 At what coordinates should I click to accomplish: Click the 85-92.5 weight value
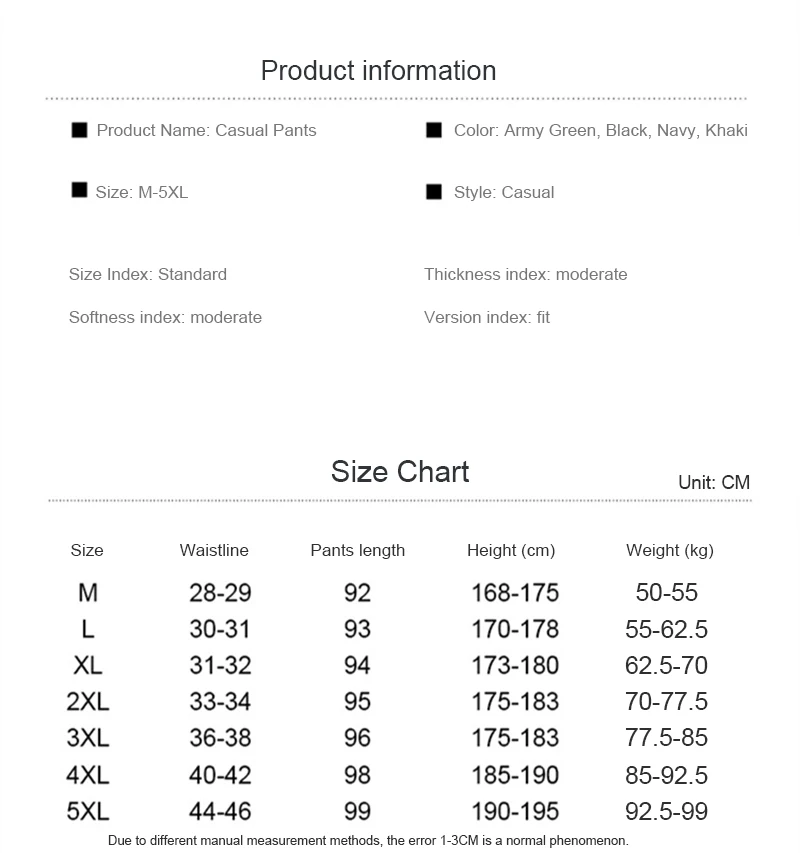click(666, 775)
